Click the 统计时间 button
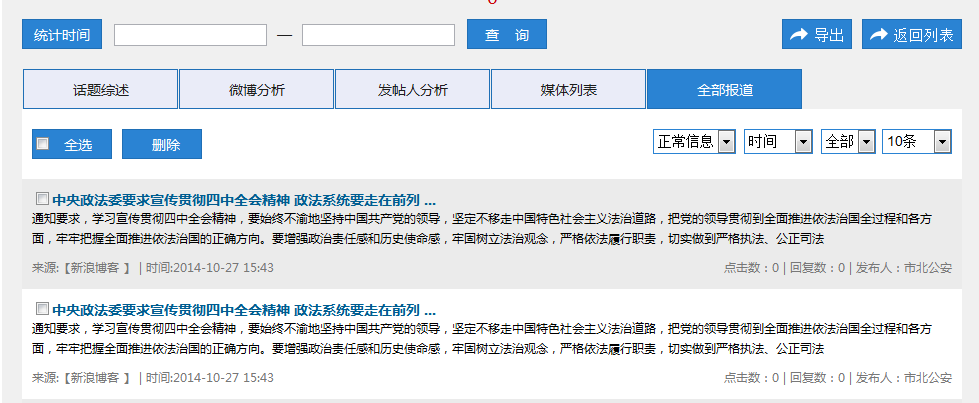The width and height of the screenshot is (979, 403). pos(62,35)
